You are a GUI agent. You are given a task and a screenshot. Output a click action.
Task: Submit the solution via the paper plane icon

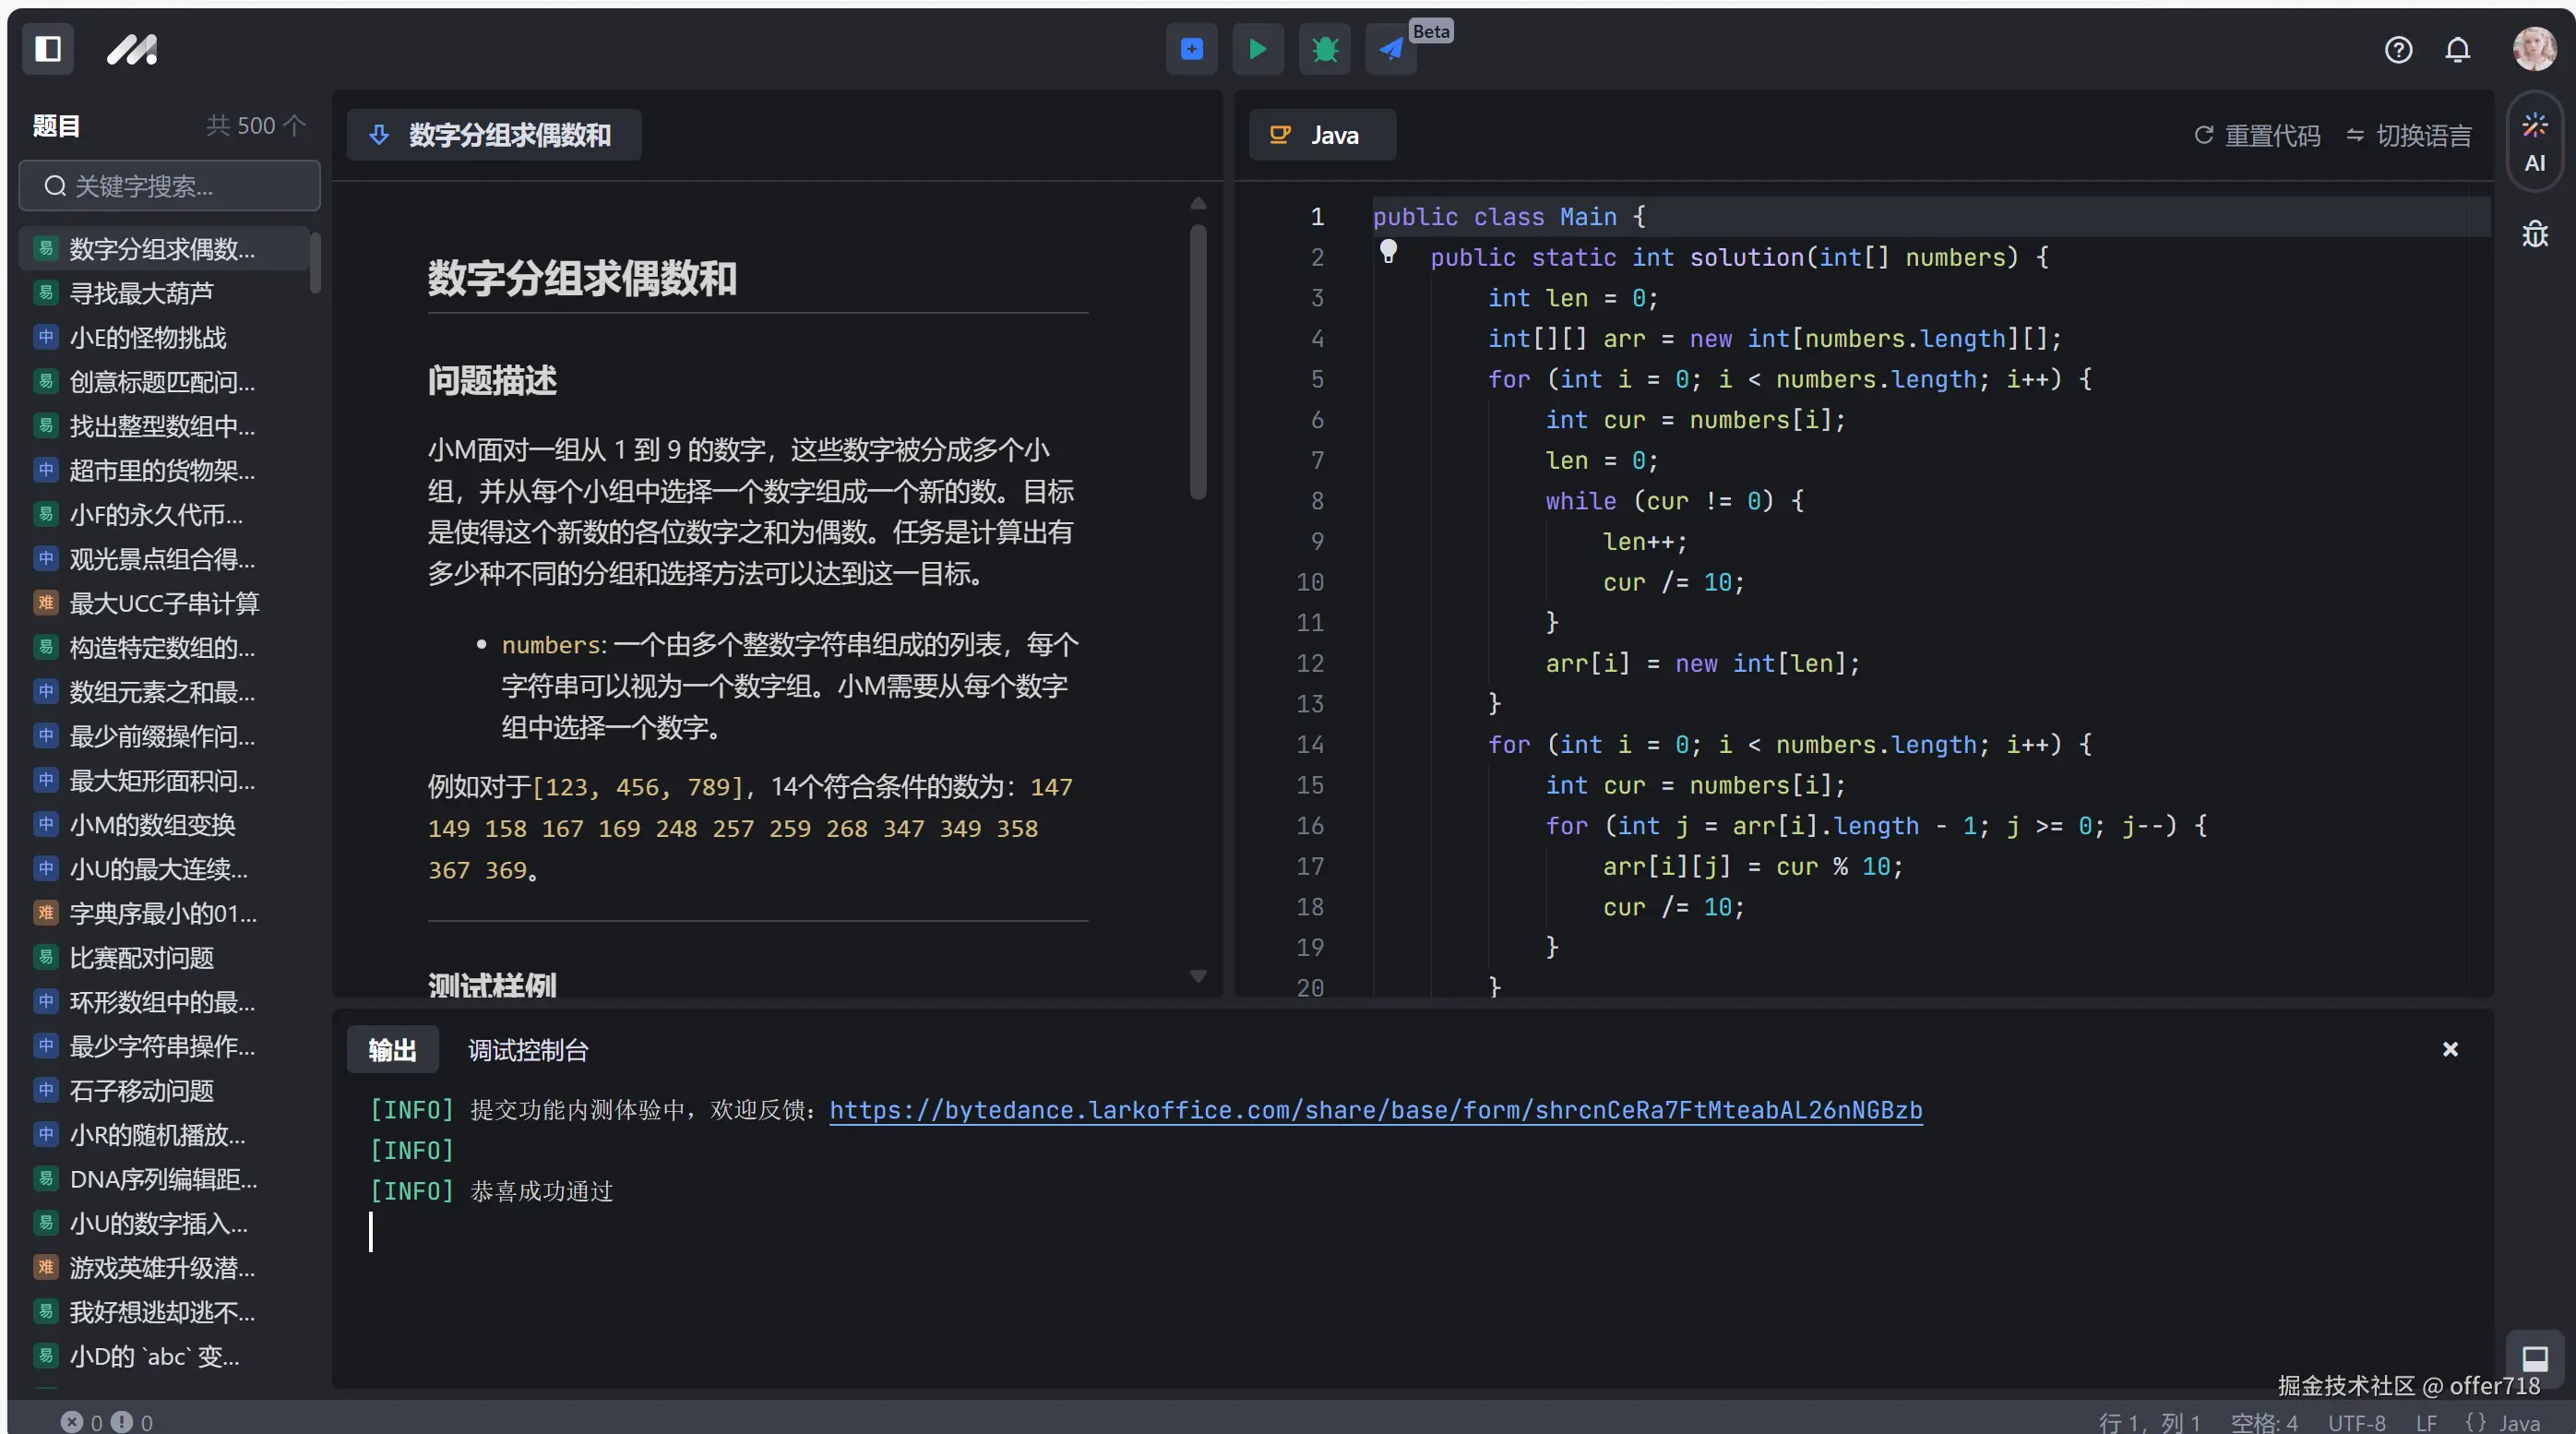pos(1390,49)
